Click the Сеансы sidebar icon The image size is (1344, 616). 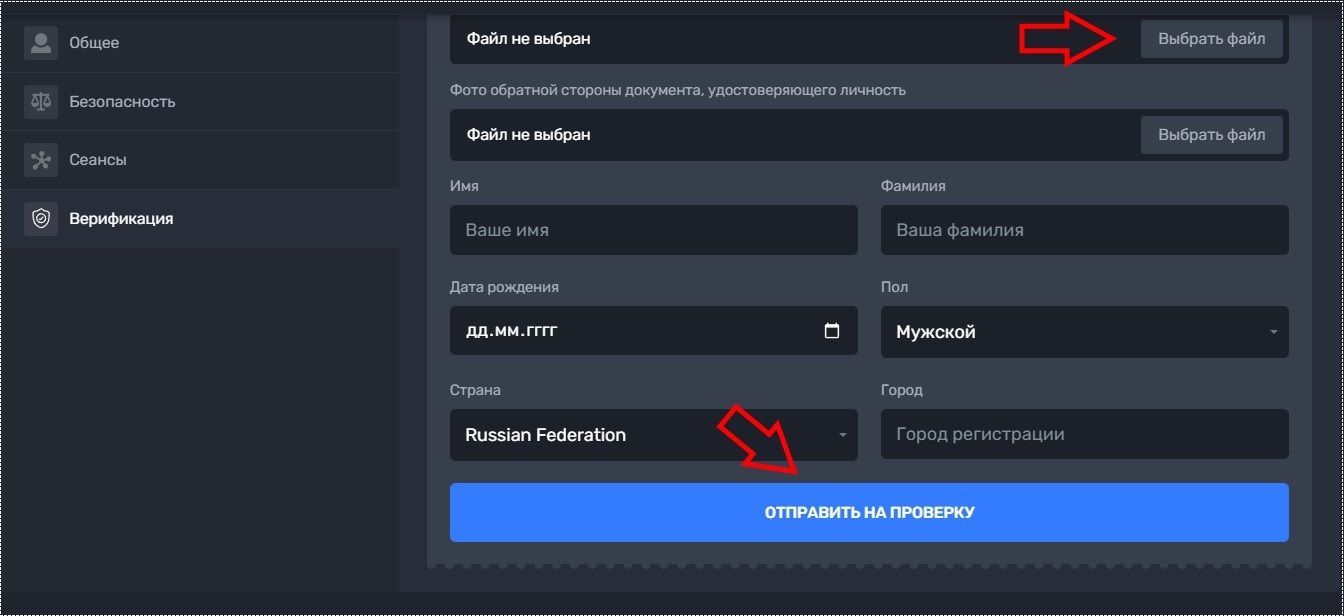[x=41, y=160]
